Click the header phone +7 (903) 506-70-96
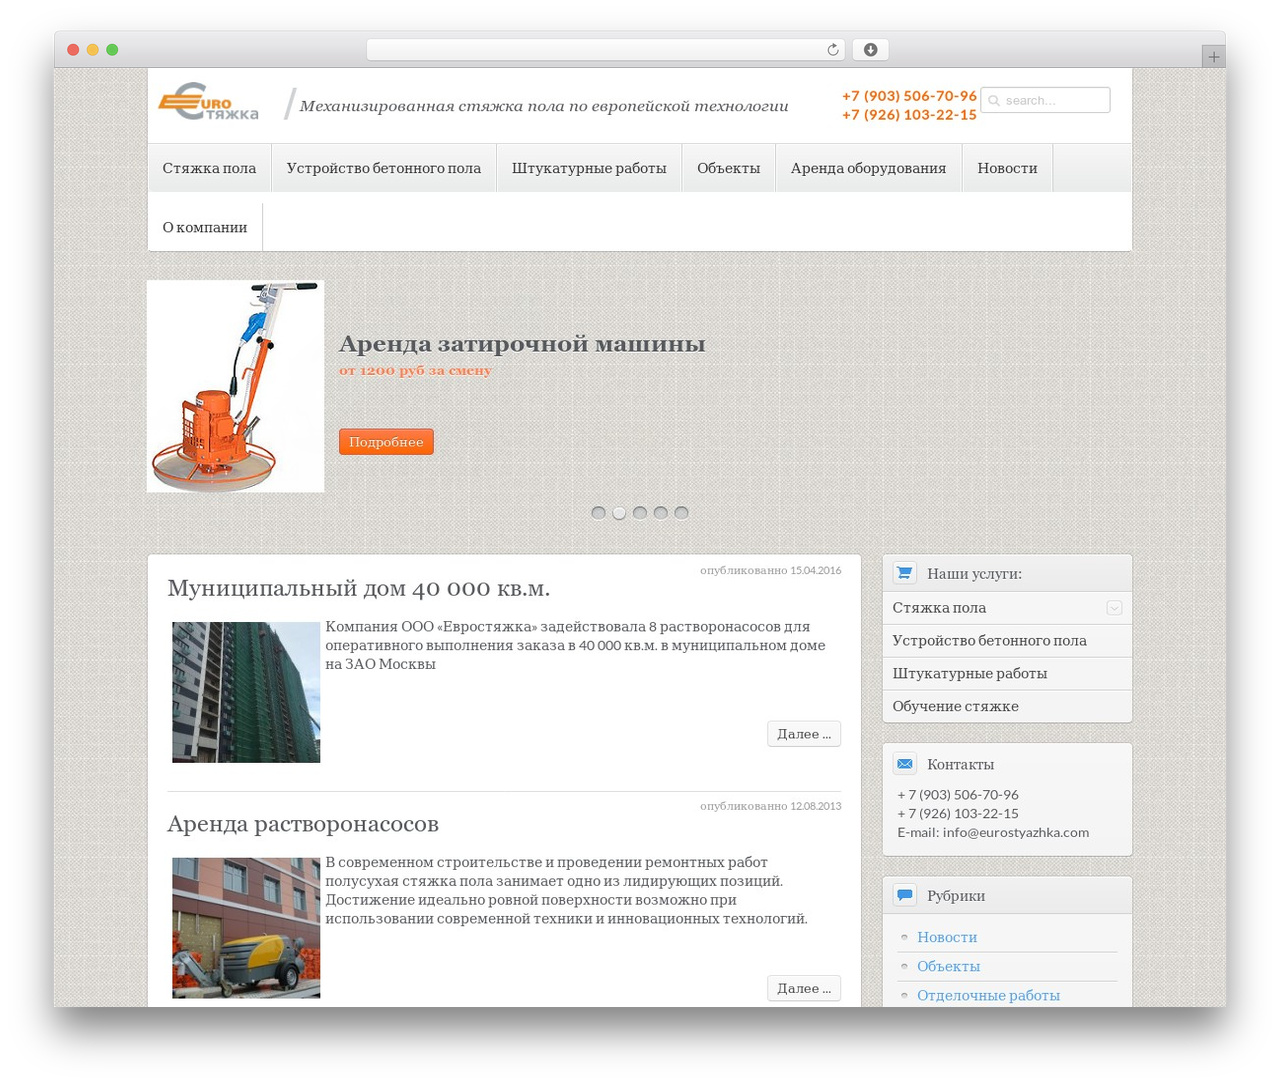1280x1084 pixels. (x=909, y=96)
